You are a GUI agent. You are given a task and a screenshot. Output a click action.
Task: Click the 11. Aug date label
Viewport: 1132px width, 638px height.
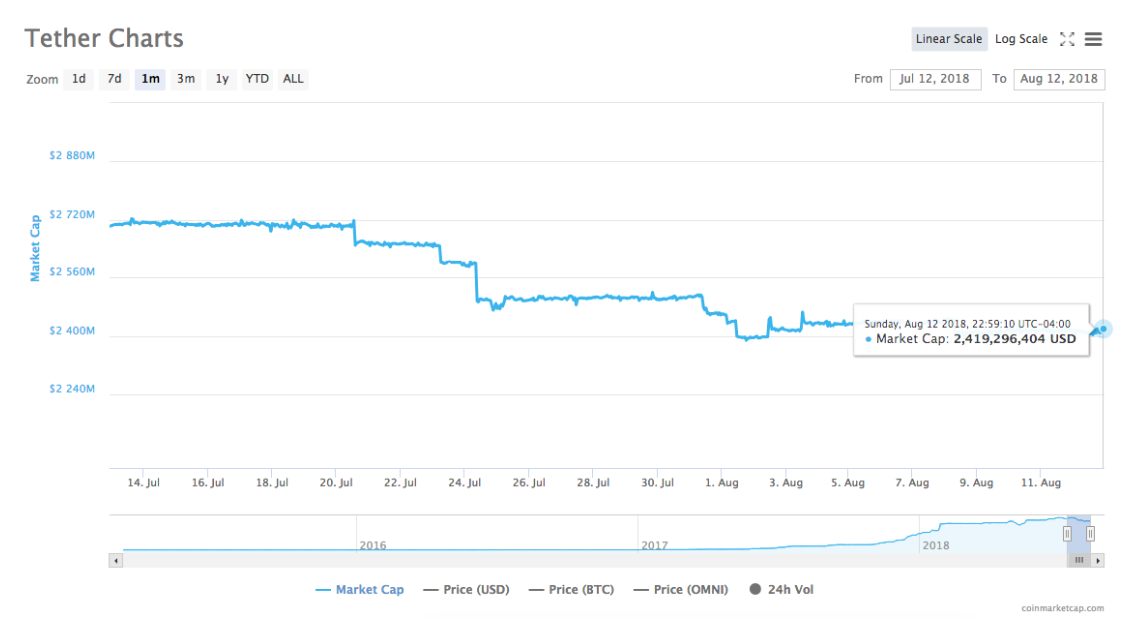(x=1040, y=483)
